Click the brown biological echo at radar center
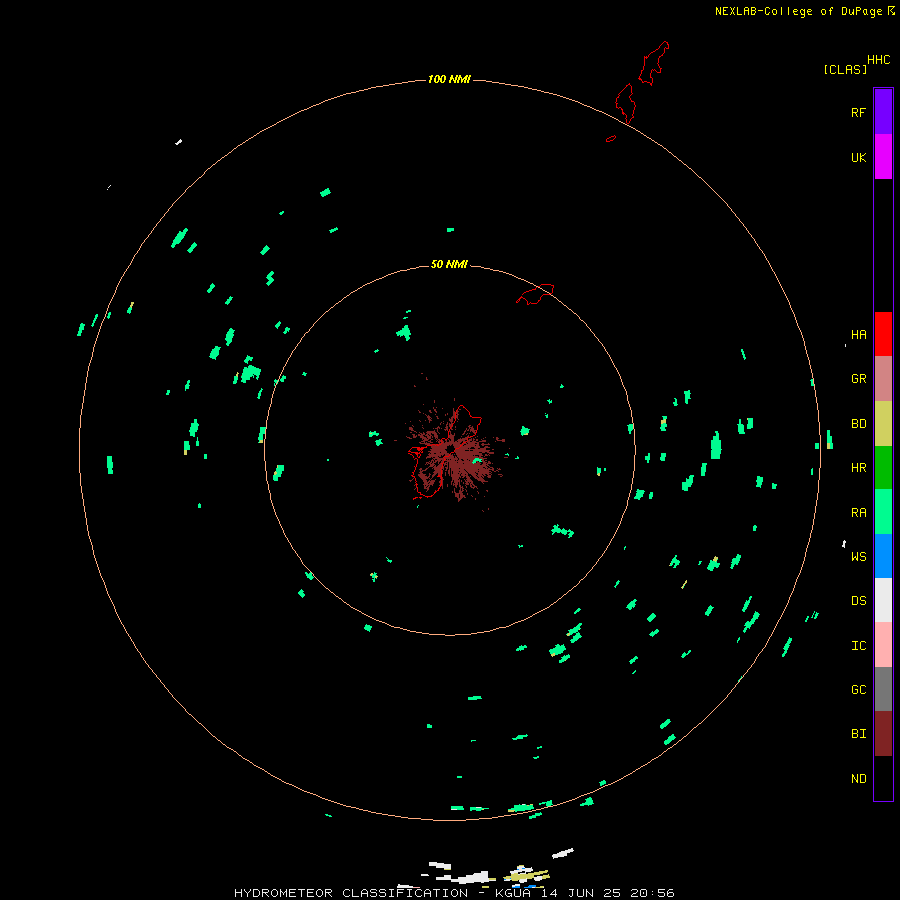 [453, 451]
